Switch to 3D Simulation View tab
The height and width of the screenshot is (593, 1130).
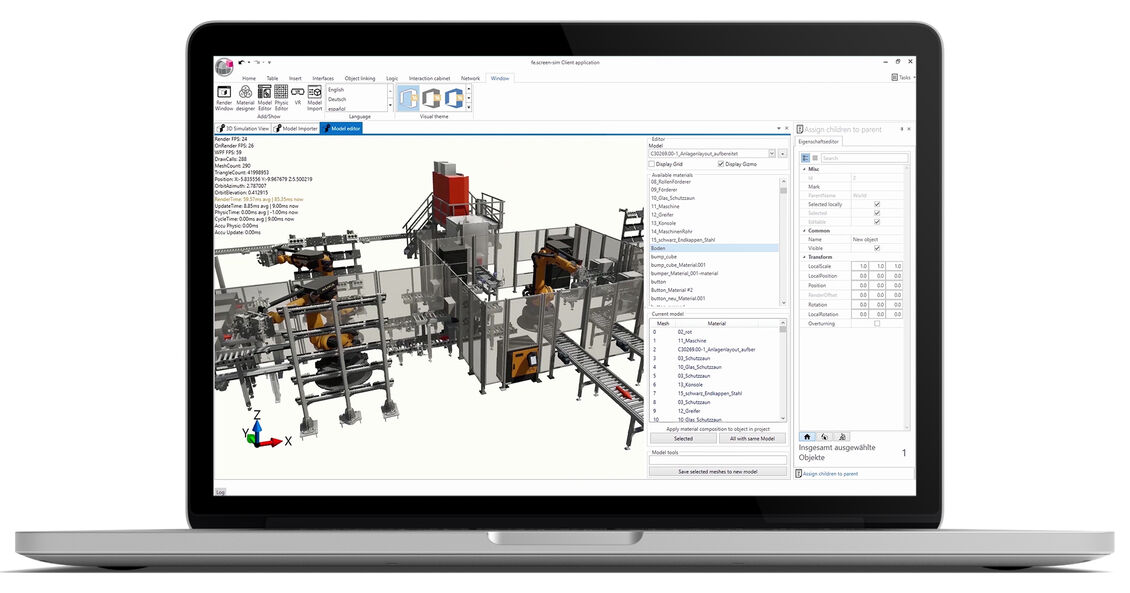click(x=243, y=128)
